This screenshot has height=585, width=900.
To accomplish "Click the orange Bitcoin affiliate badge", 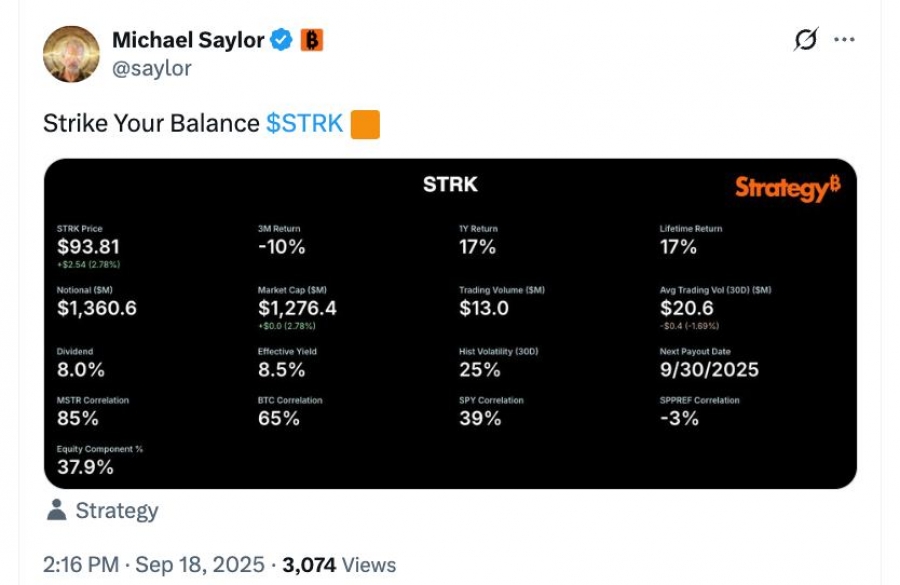I will tap(312, 41).
